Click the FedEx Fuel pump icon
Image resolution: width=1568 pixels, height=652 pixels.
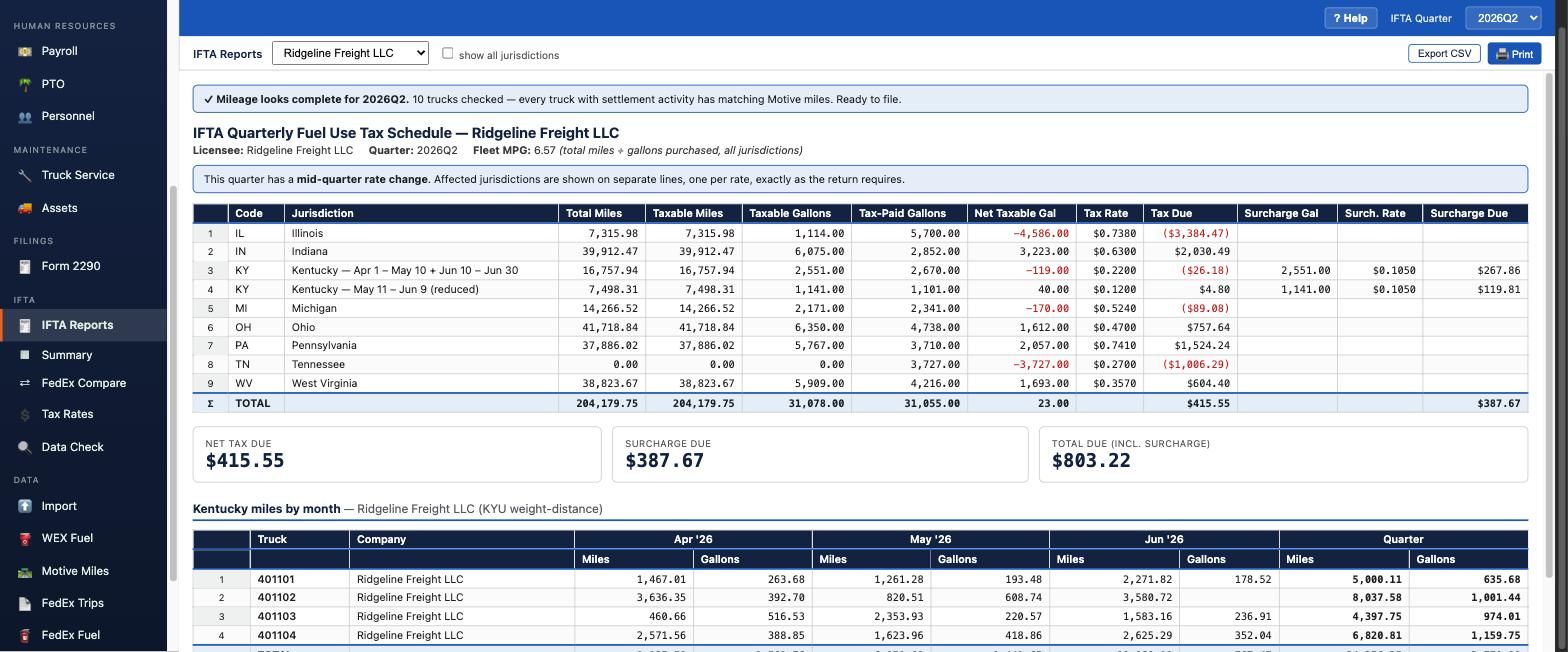click(x=25, y=635)
